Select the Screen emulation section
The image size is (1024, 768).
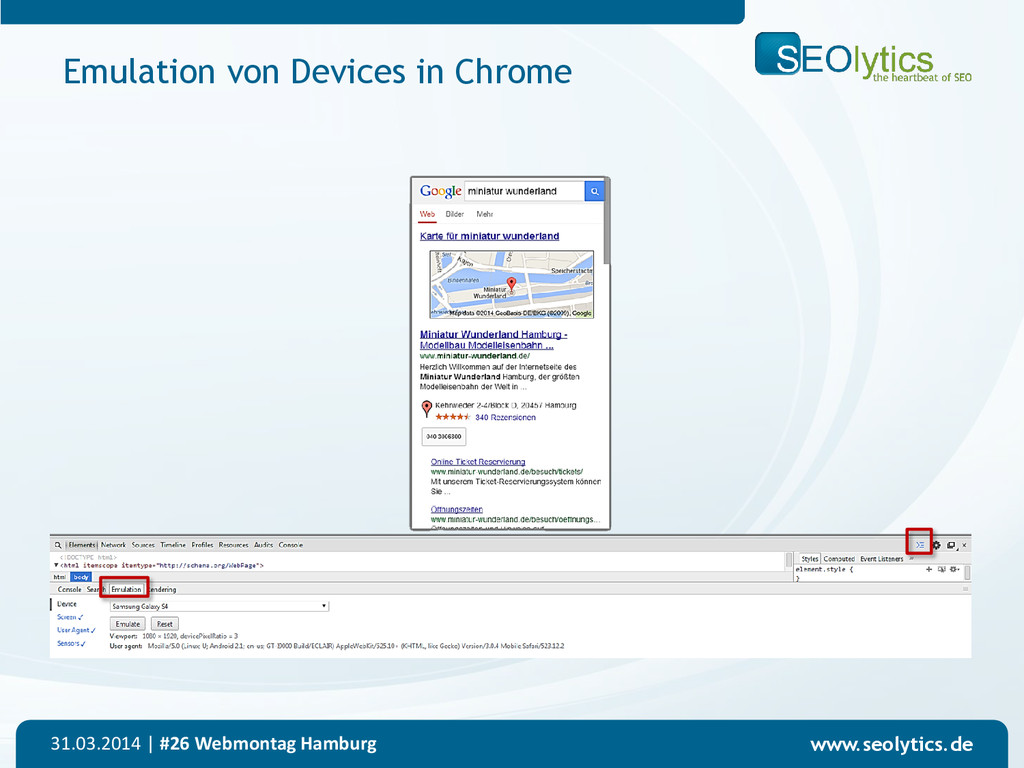pos(70,617)
